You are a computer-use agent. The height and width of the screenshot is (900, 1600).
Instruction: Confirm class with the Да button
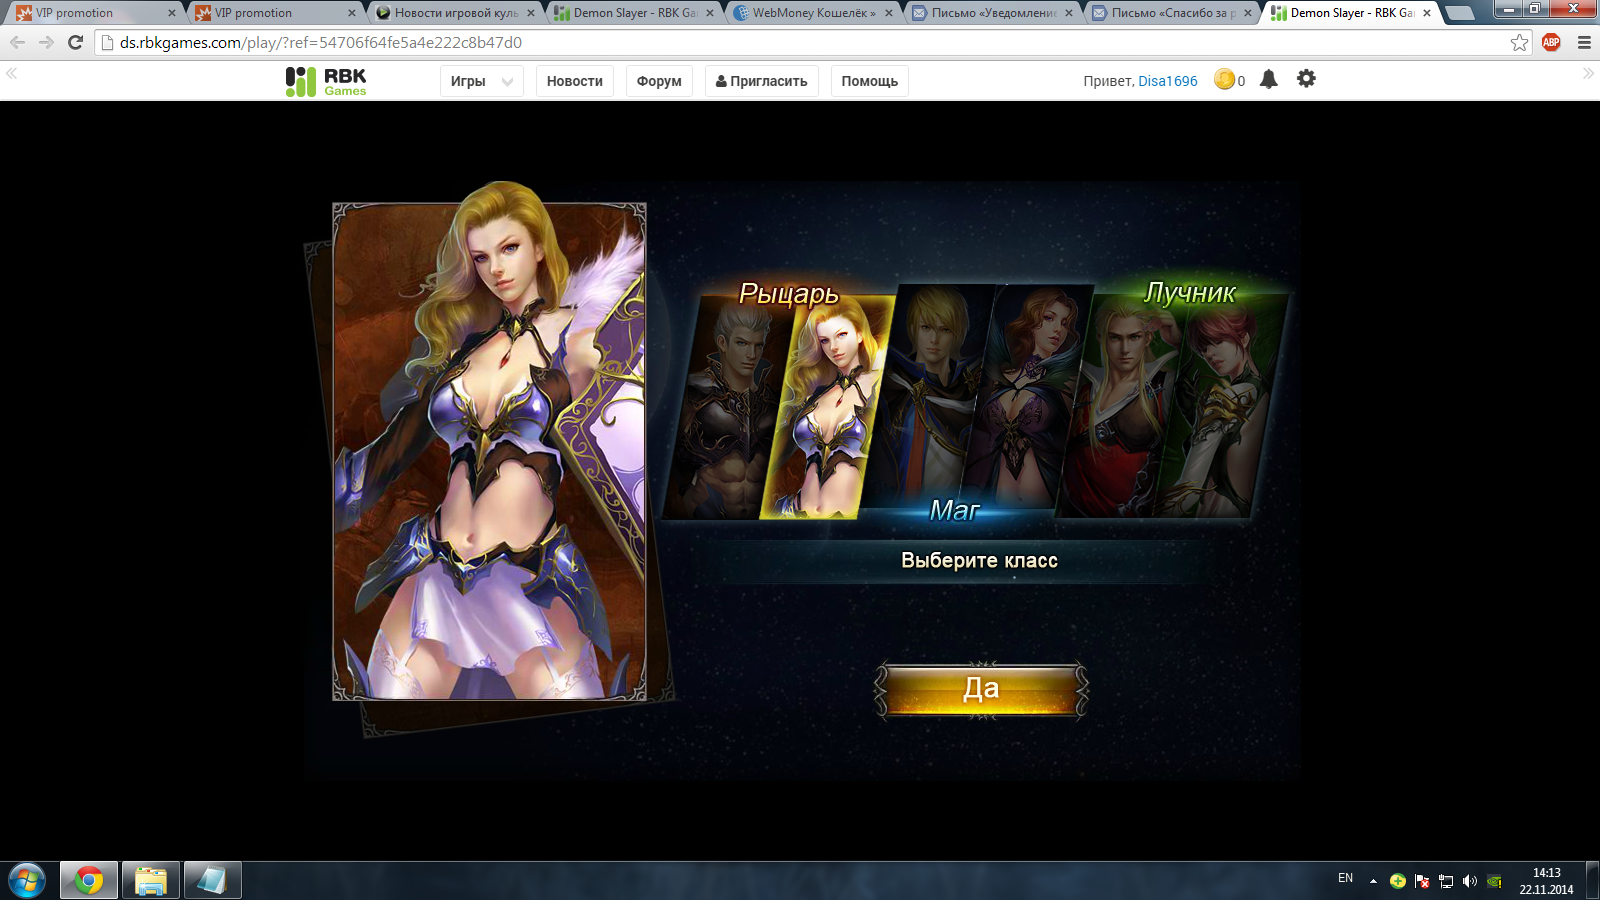[x=981, y=689]
